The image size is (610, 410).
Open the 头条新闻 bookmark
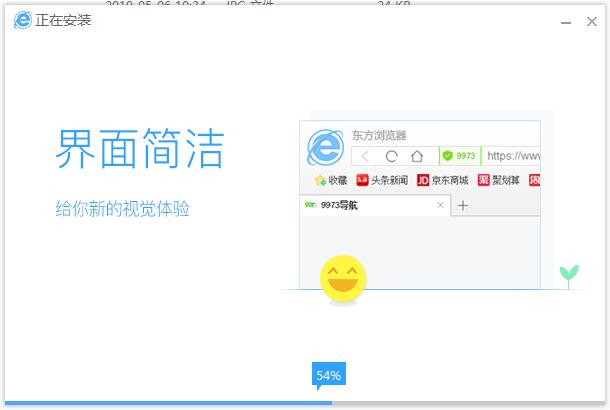coord(382,181)
